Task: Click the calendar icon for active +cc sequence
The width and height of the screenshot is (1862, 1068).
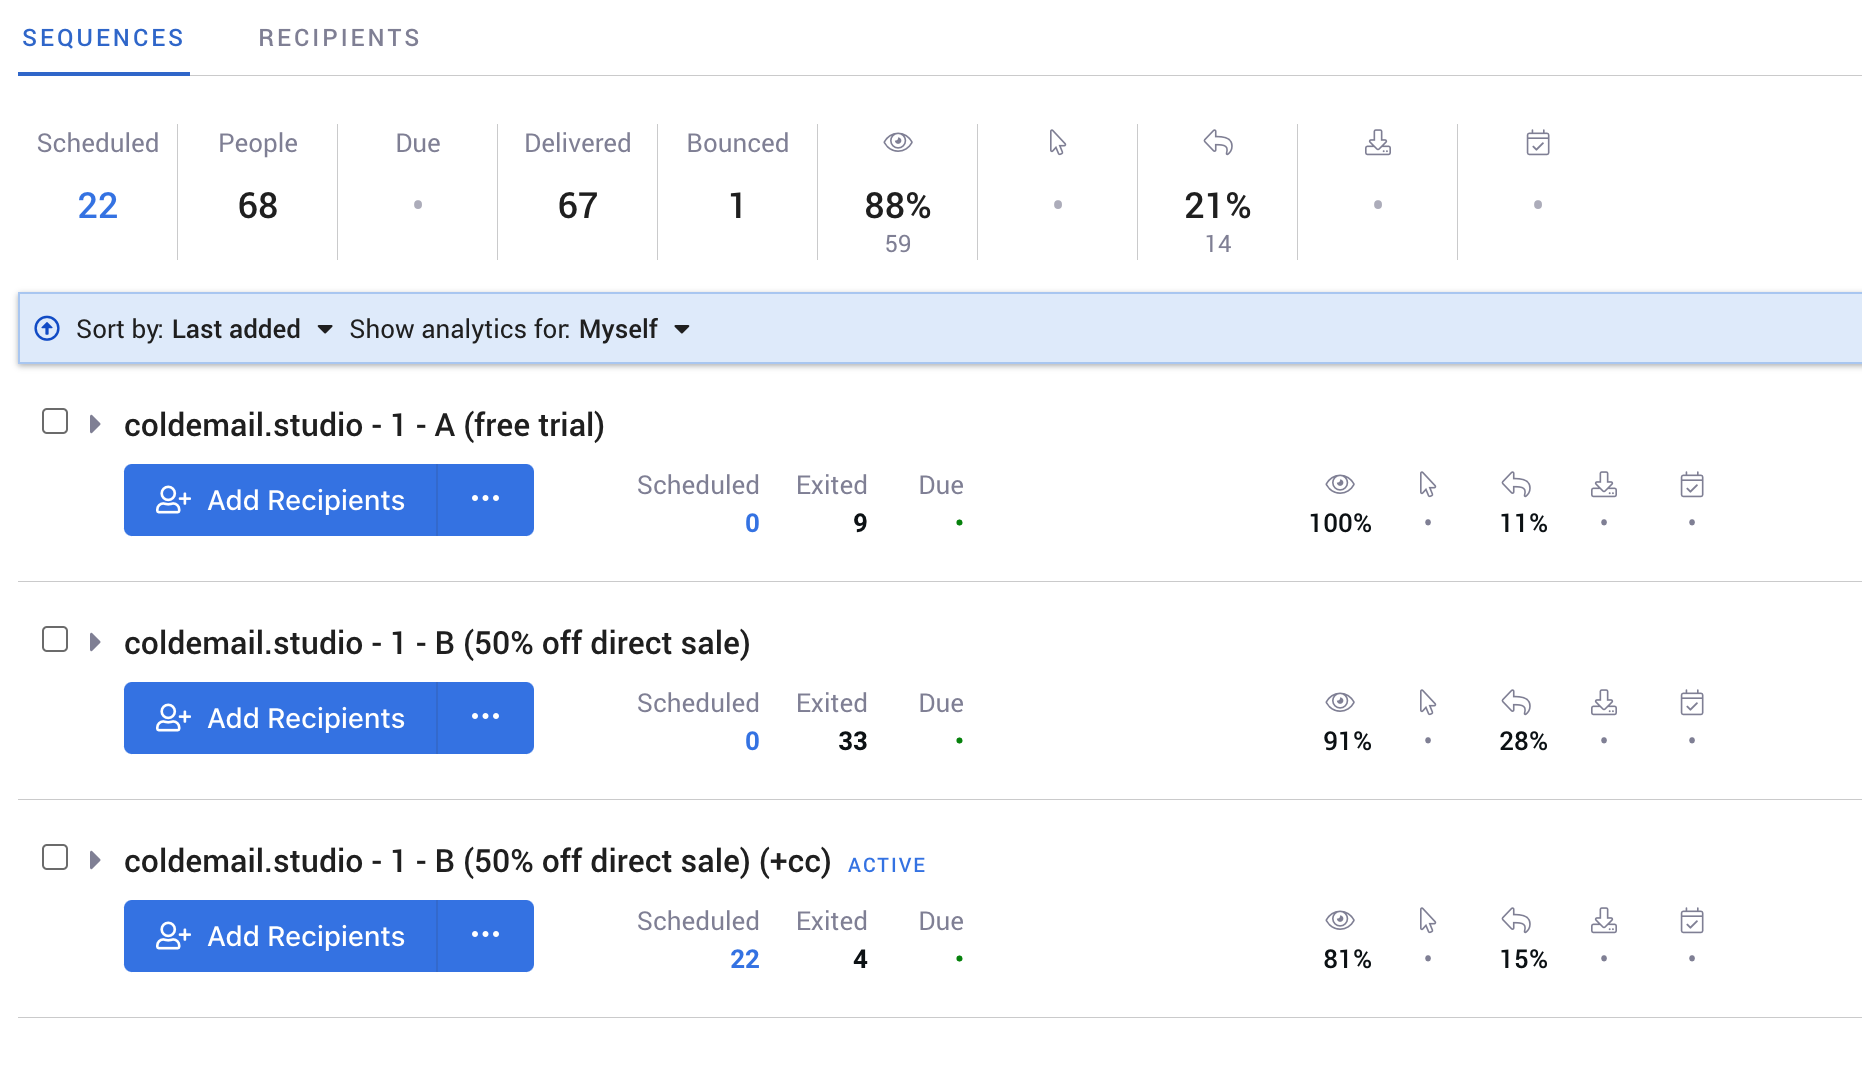Action: (x=1692, y=921)
